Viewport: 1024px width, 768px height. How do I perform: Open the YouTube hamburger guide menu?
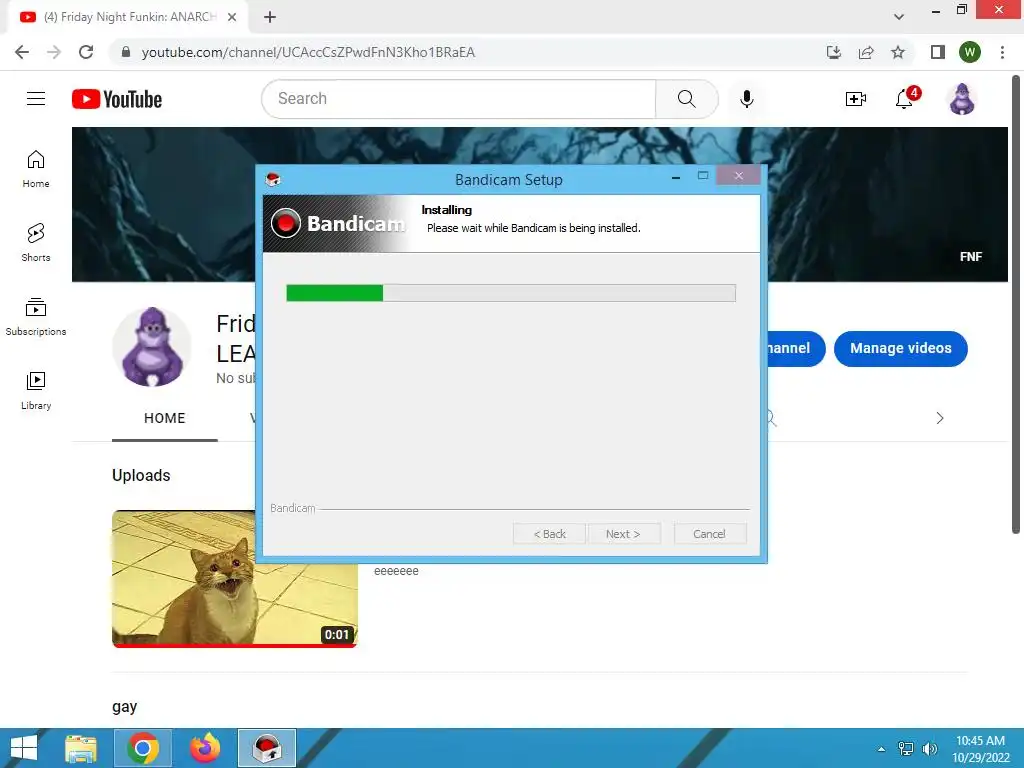[36, 99]
